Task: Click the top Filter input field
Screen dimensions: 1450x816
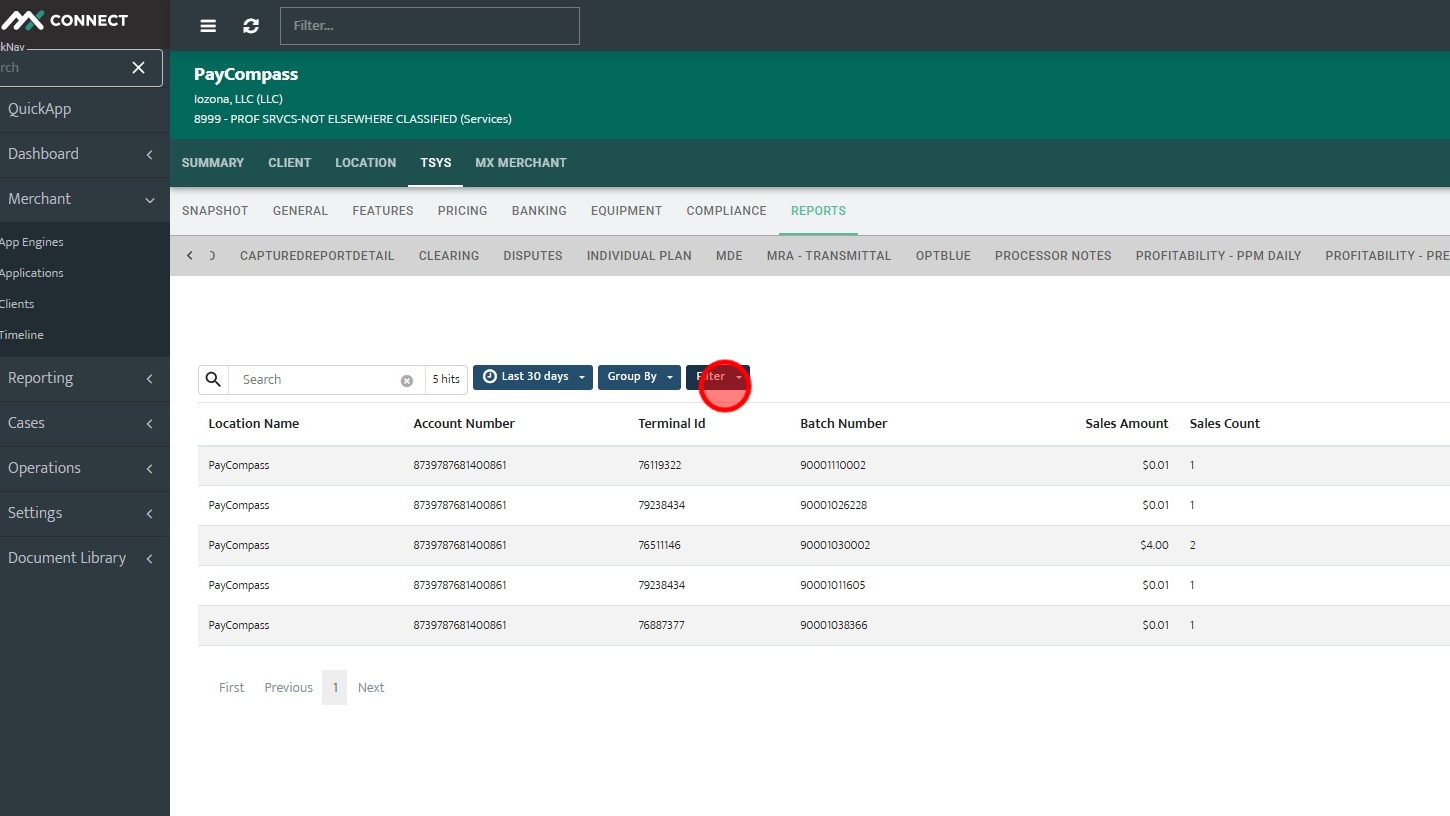Action: [430, 26]
